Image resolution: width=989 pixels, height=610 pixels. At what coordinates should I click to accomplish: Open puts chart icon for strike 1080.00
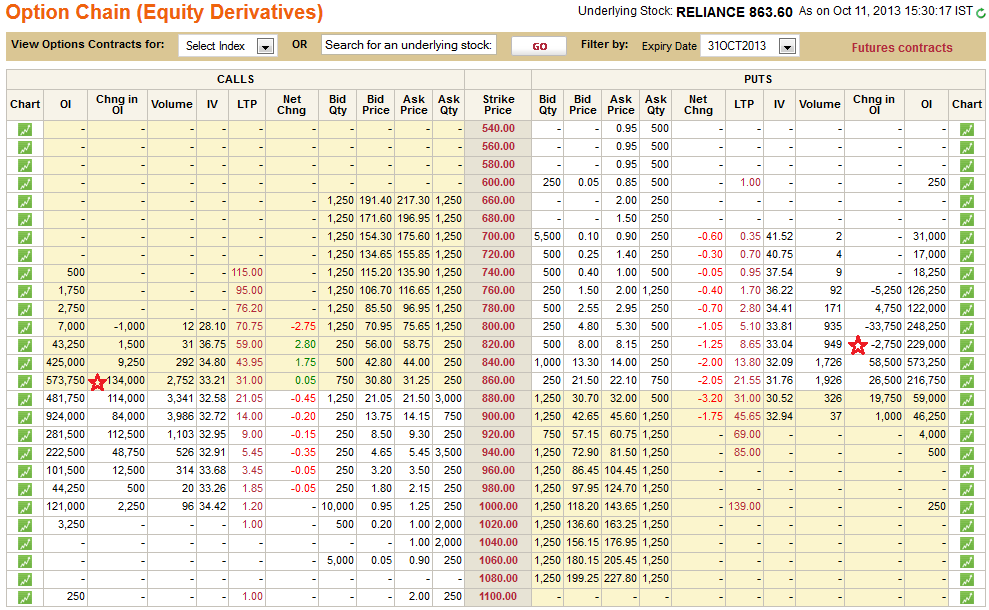pyautogui.click(x=966, y=579)
